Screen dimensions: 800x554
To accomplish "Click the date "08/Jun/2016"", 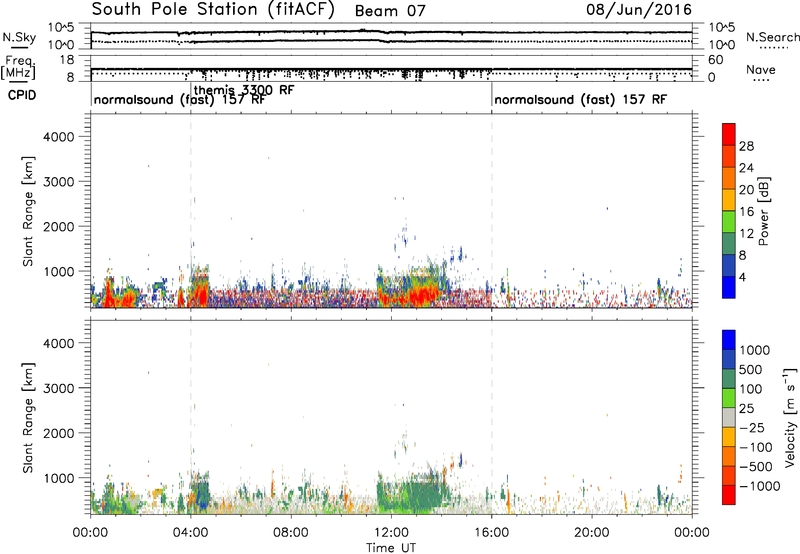I will (x=639, y=10).
